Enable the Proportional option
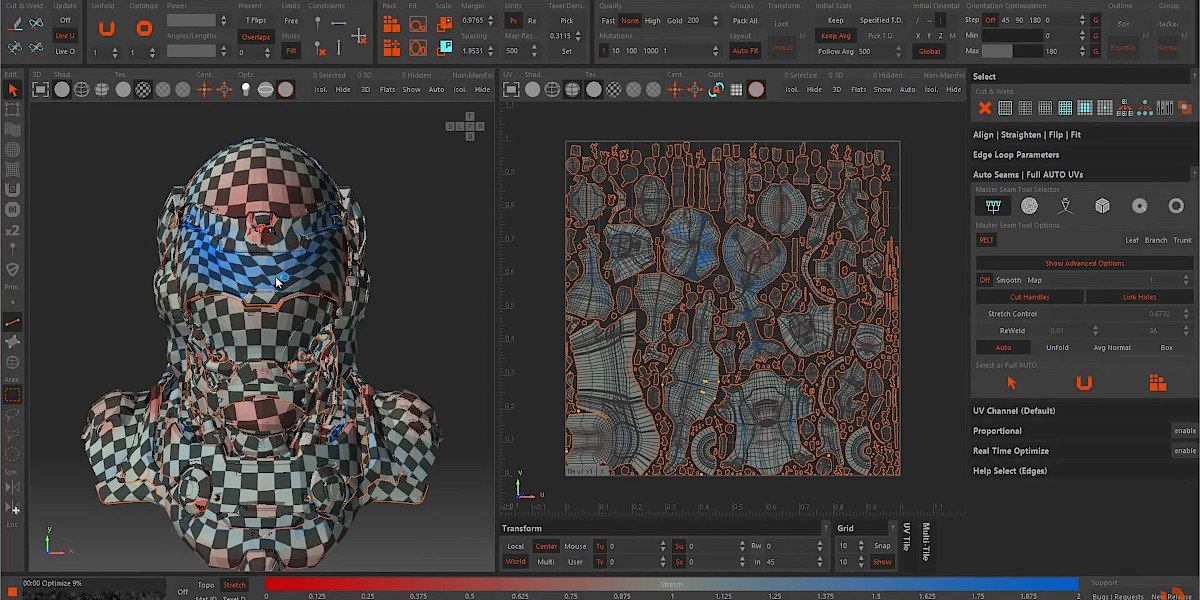 point(1184,431)
